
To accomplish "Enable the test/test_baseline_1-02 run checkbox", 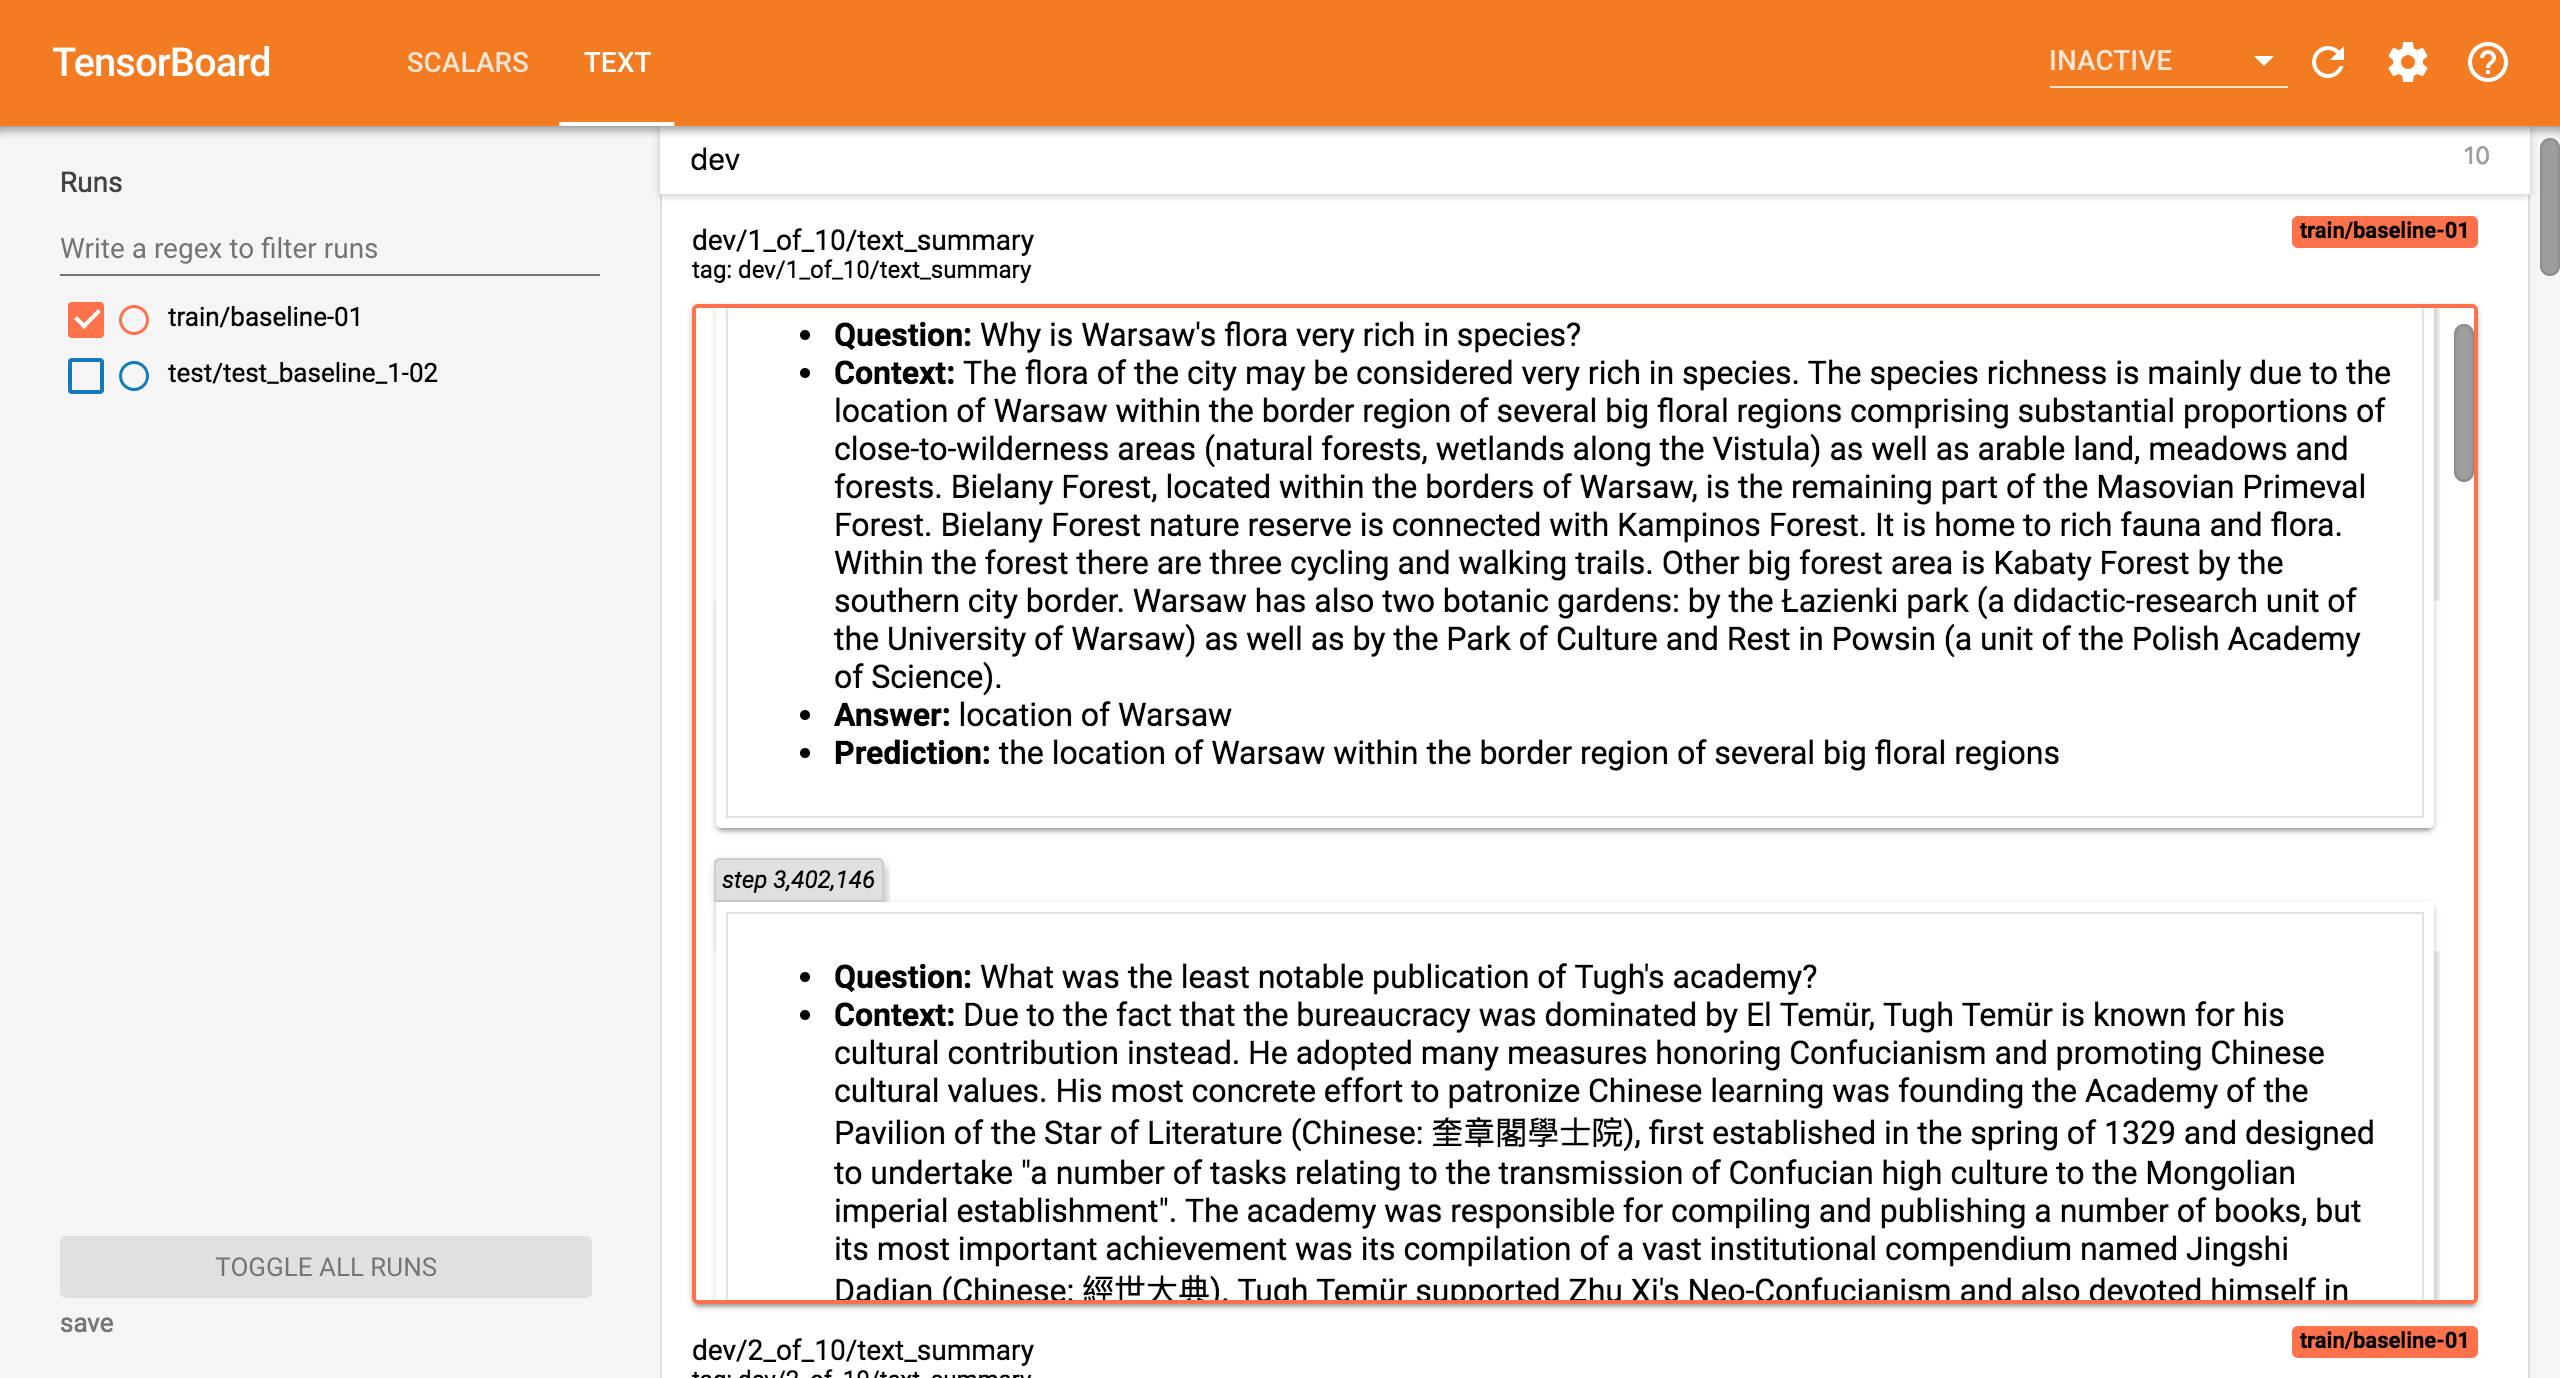I will coord(86,375).
